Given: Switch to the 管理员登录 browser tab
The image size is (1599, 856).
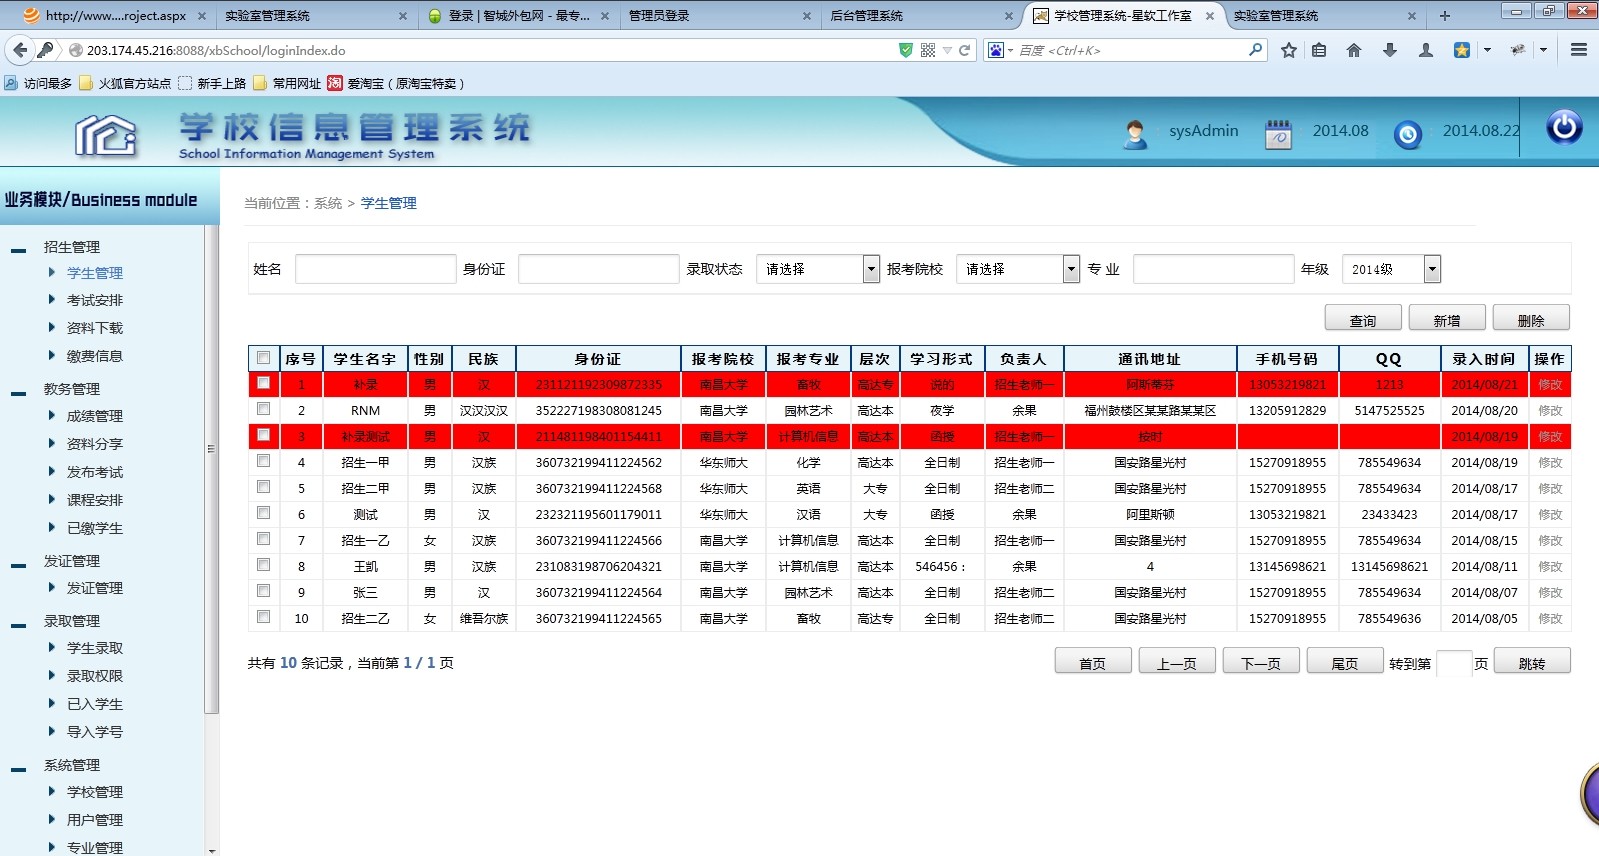Looking at the screenshot, I should [x=718, y=16].
